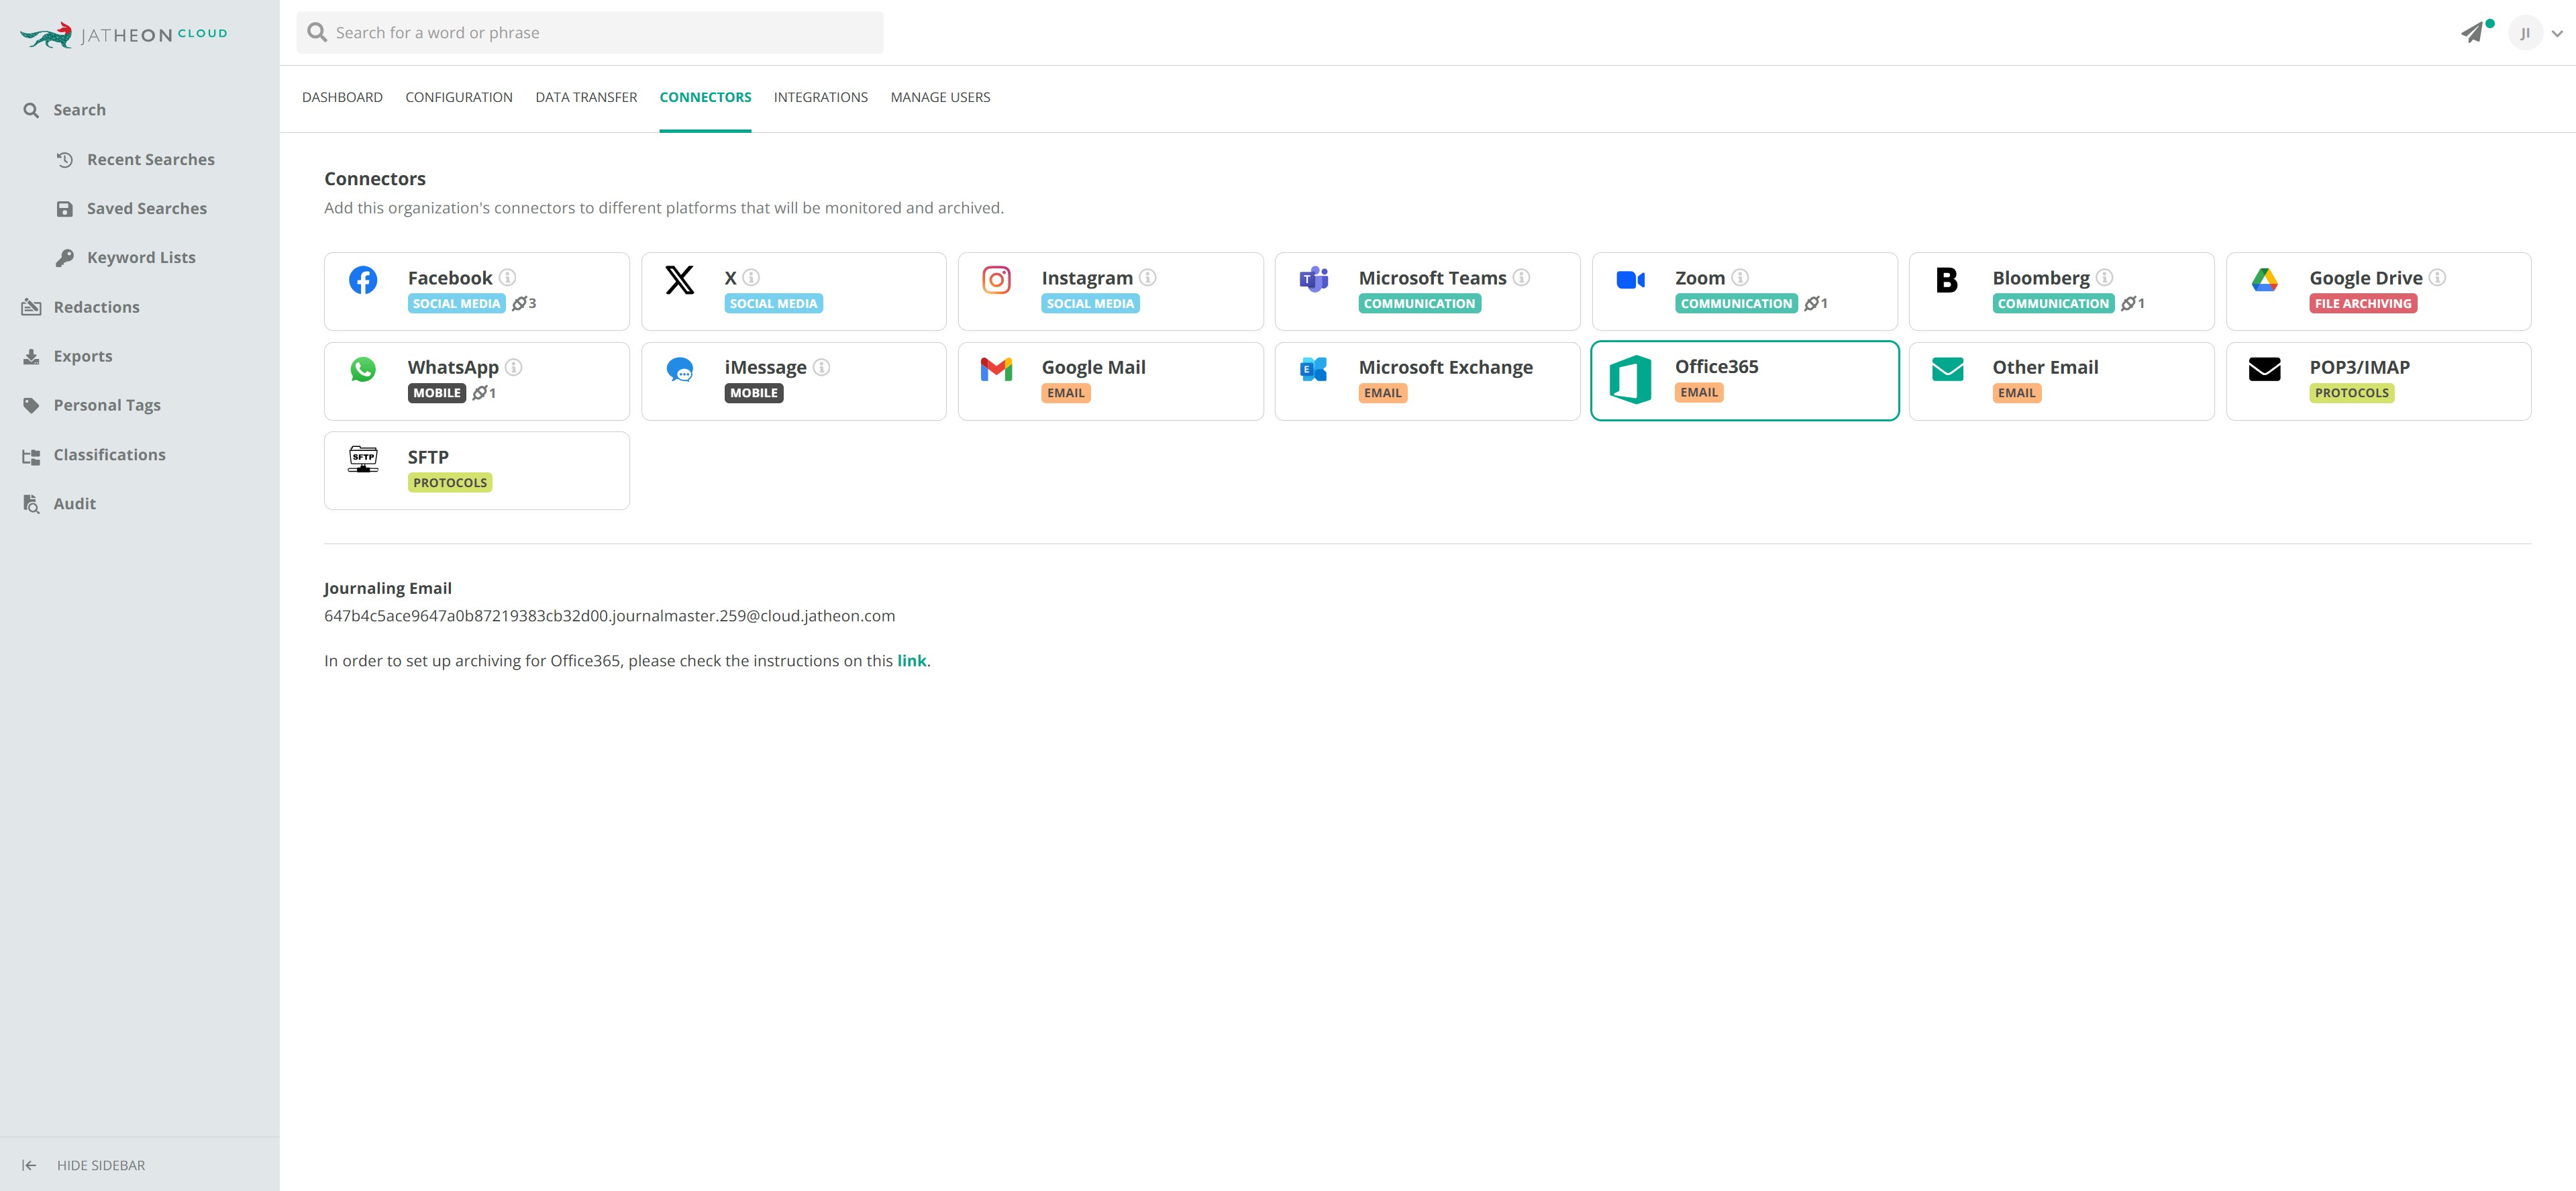Focus the search word or phrase field

pos(590,33)
